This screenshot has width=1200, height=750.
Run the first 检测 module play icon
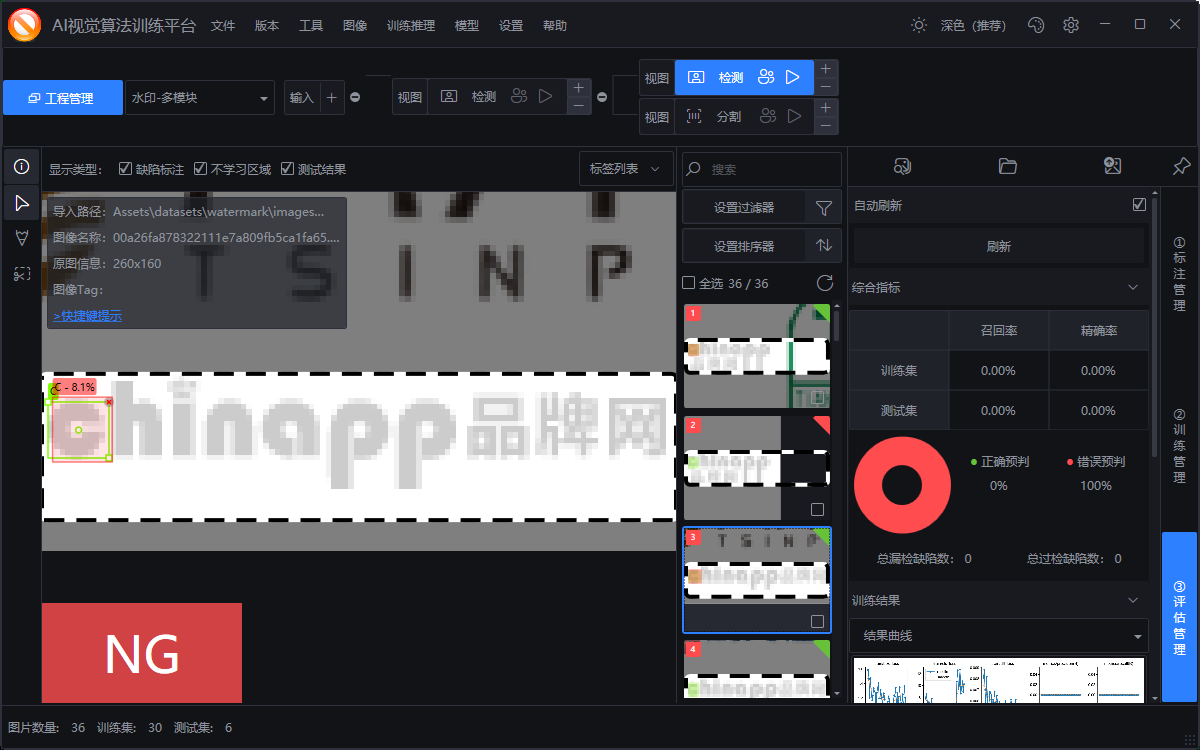pyautogui.click(x=545, y=97)
